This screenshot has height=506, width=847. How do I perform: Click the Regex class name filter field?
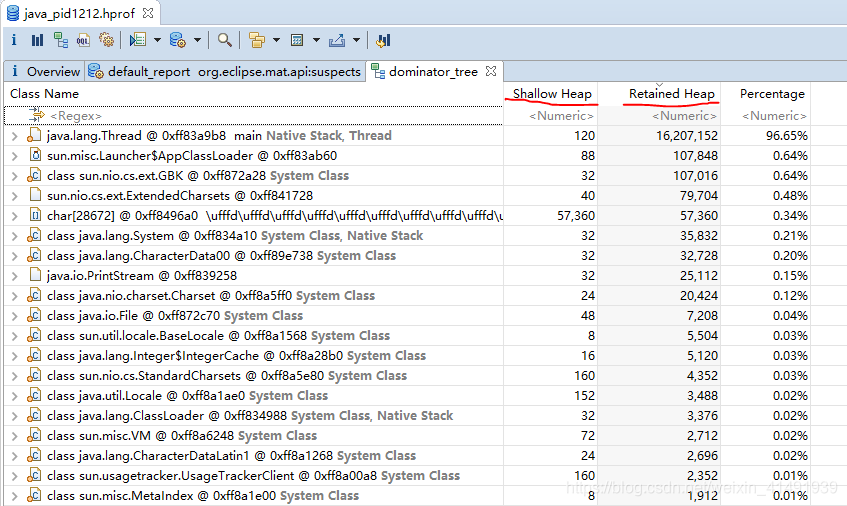tap(253, 116)
